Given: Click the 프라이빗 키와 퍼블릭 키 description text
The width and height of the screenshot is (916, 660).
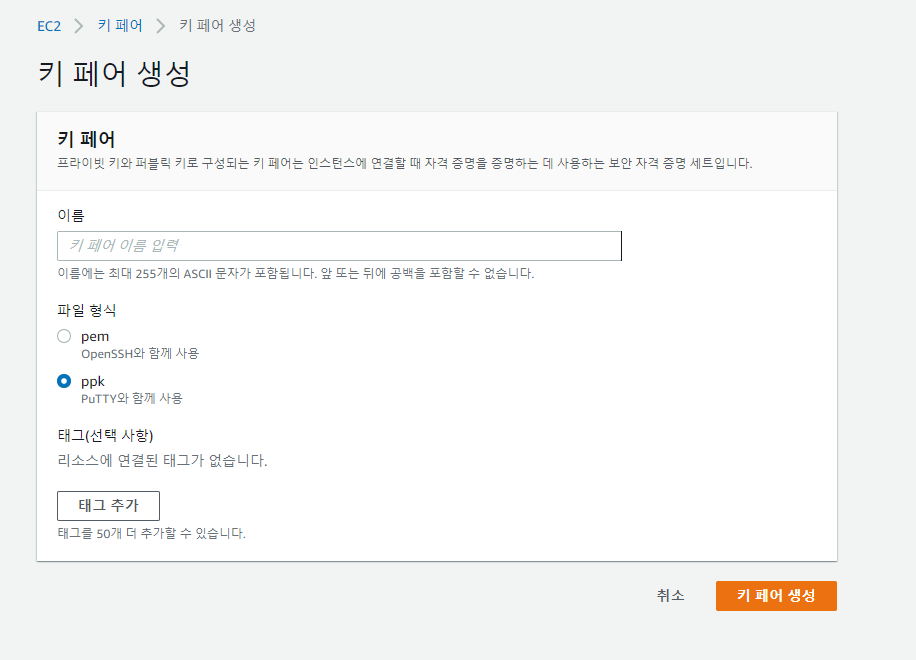Looking at the screenshot, I should [x=405, y=164].
